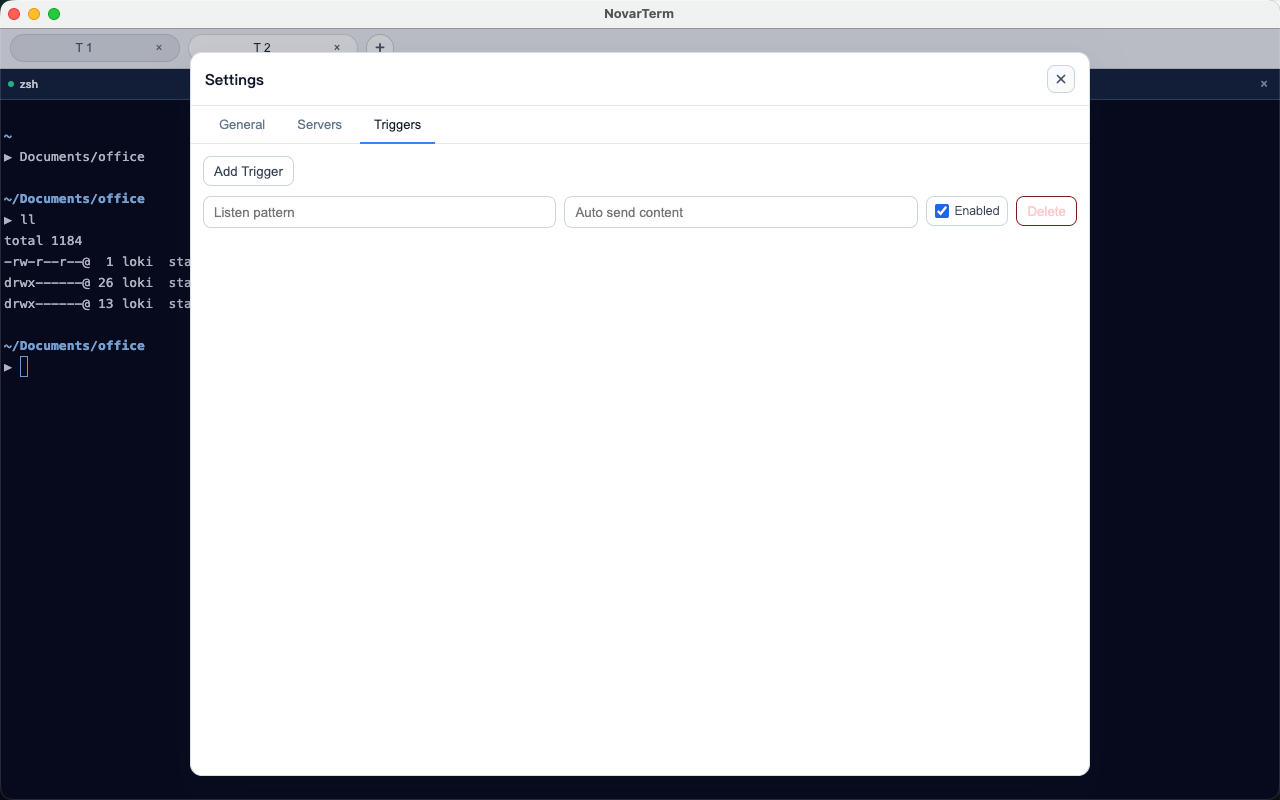Disable the Enabled checkbox for the trigger
Screen dimensions: 1280x800
point(941,211)
